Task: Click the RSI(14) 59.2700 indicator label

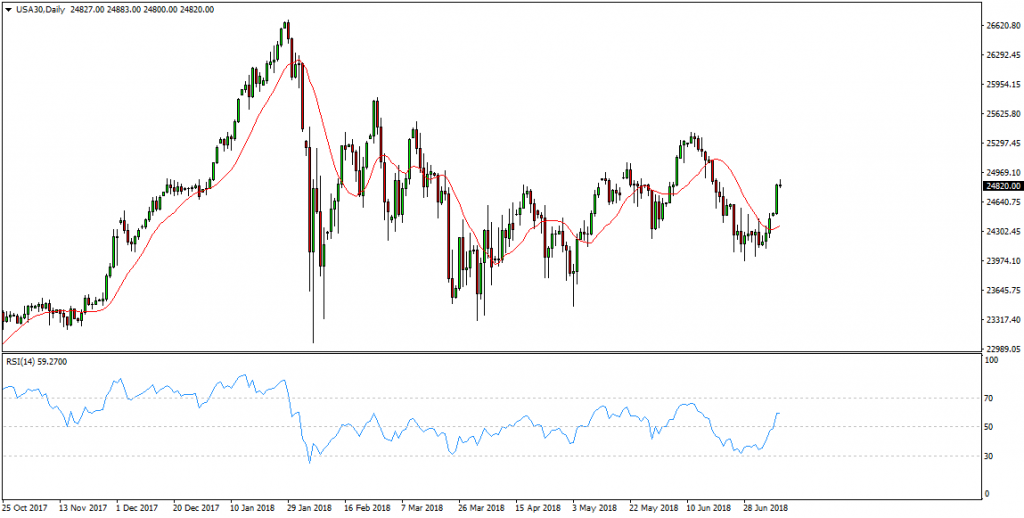Action: [x=37, y=360]
